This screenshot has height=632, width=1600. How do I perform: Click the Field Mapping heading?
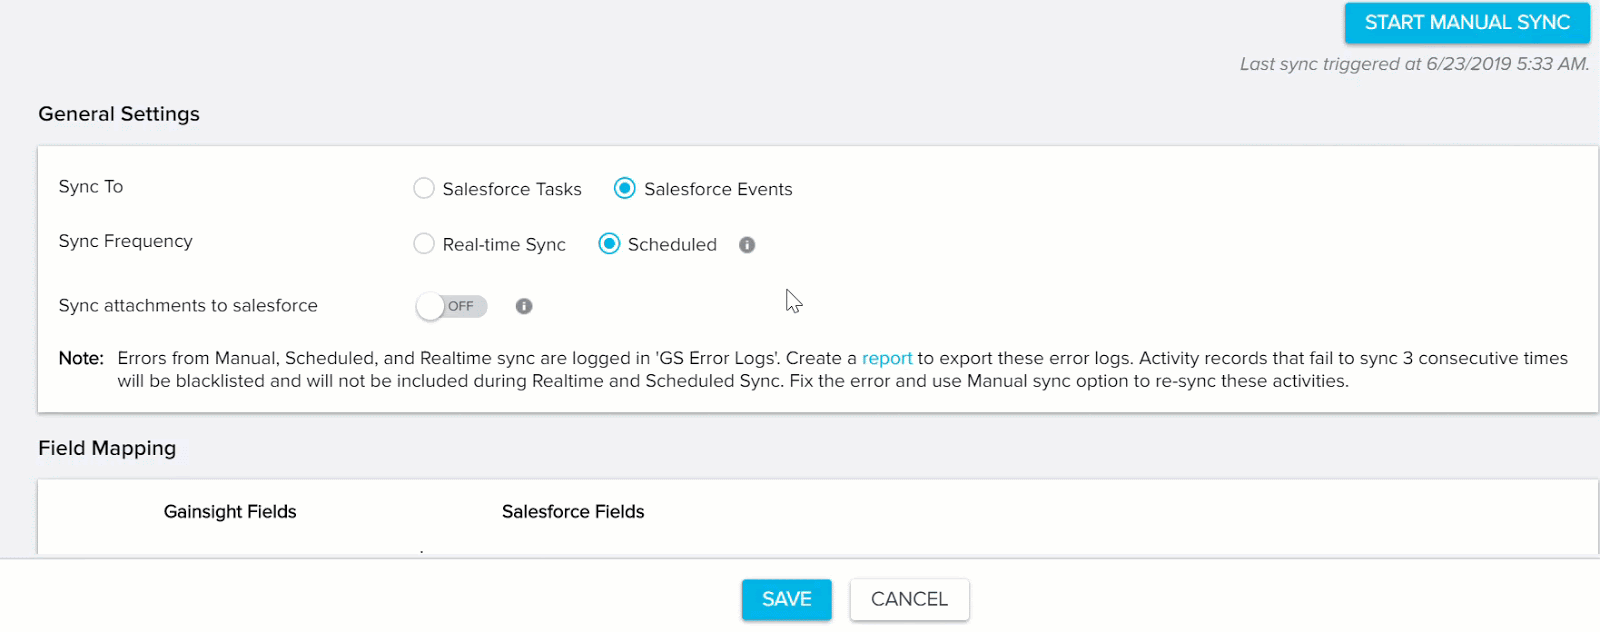107,448
